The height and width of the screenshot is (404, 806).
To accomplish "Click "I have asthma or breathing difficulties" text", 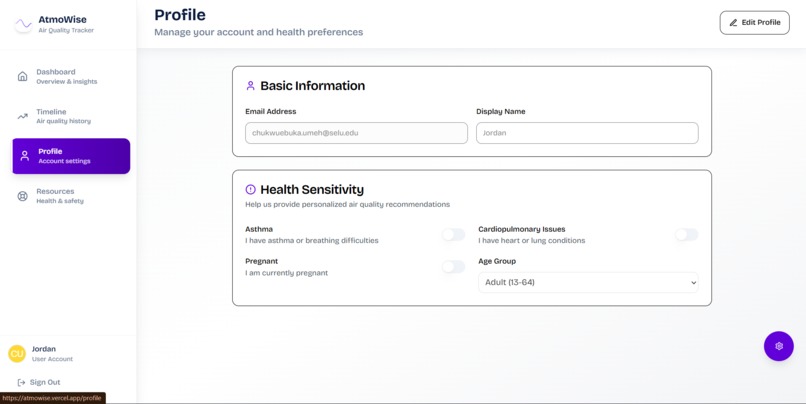I will tap(312, 241).
